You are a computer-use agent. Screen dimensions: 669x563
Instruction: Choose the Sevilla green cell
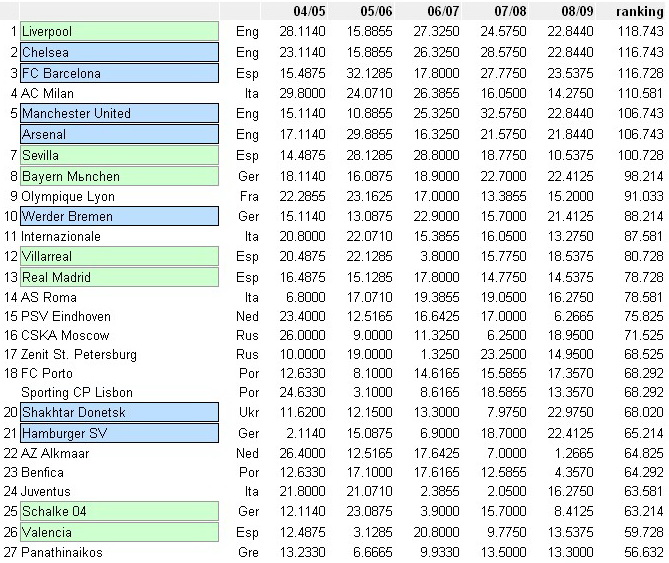[119, 155]
